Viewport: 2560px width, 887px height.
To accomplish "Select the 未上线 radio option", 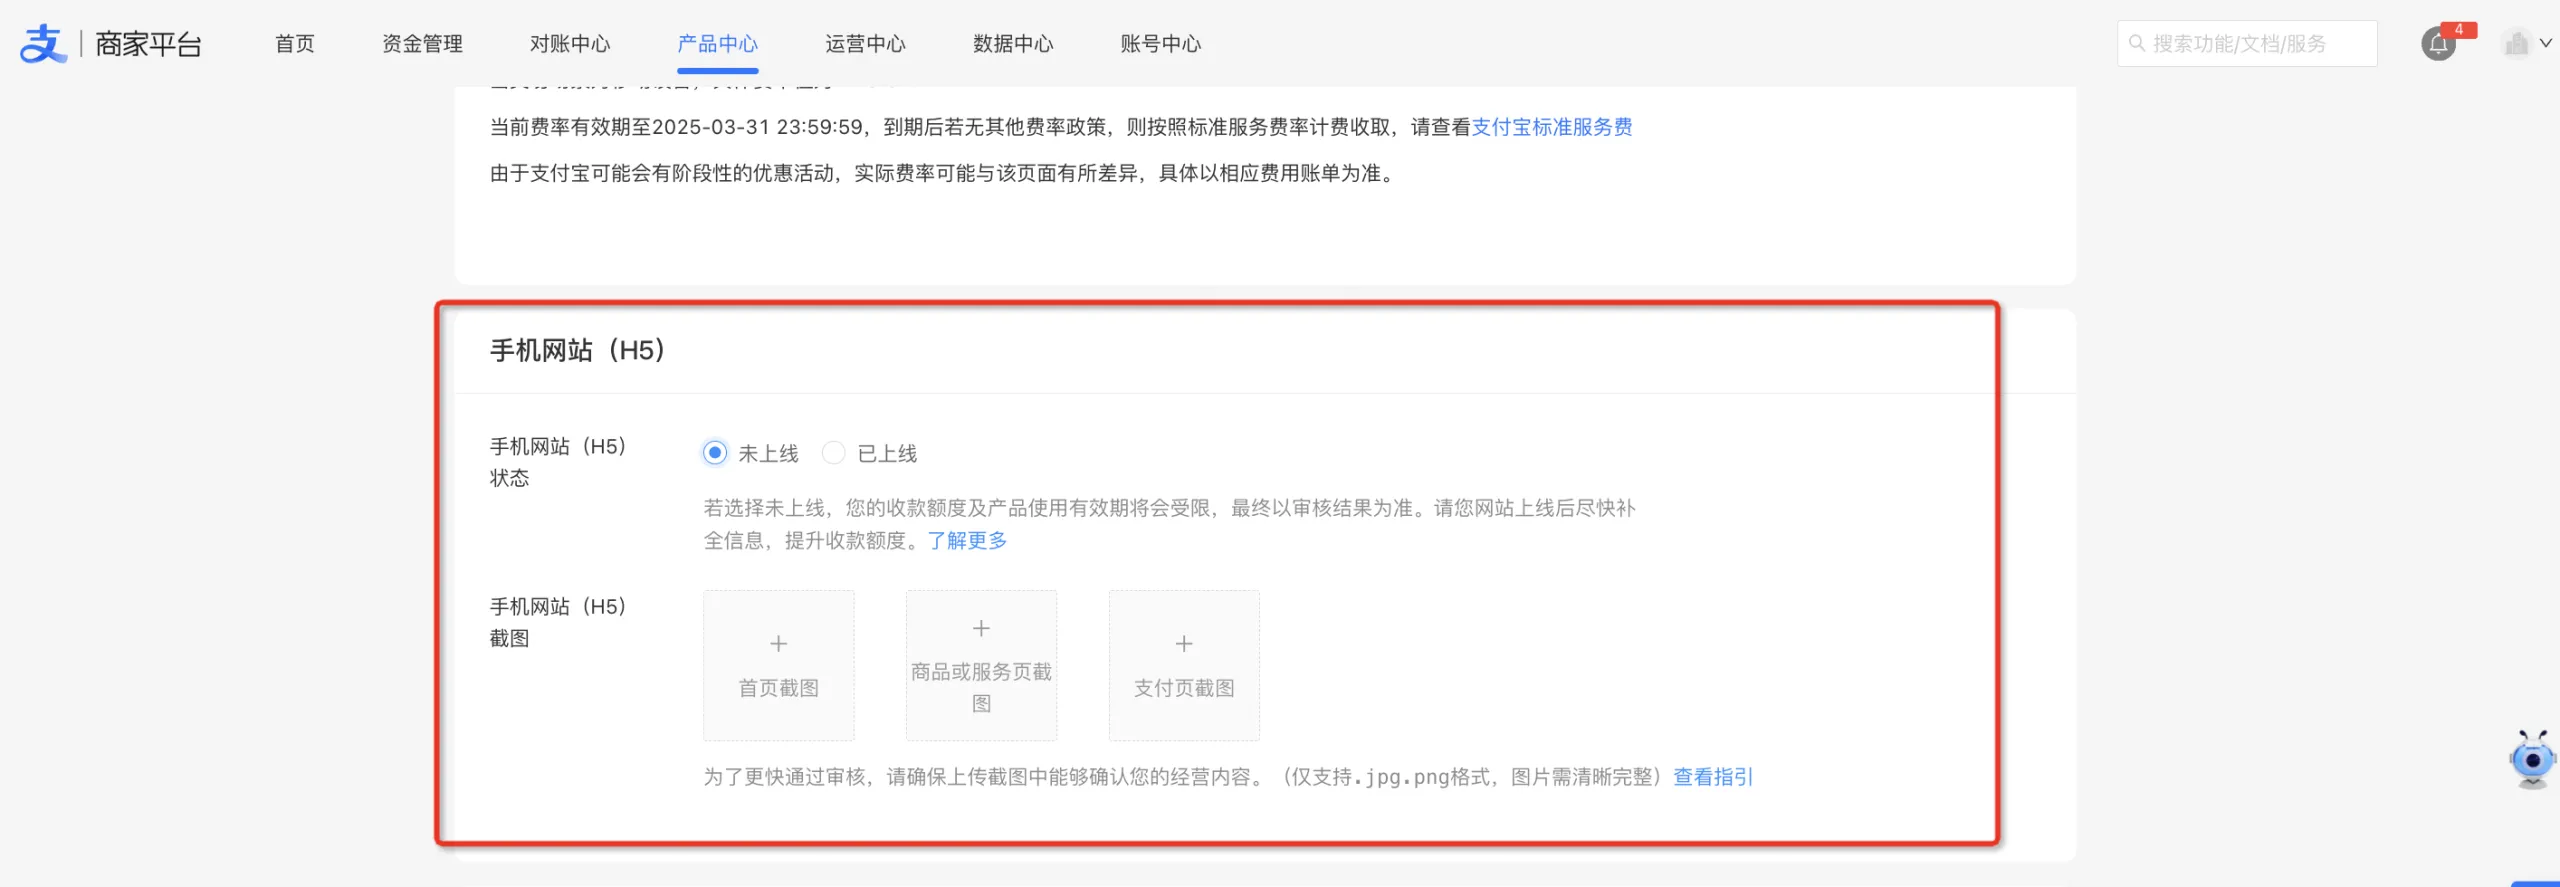I will tap(715, 453).
